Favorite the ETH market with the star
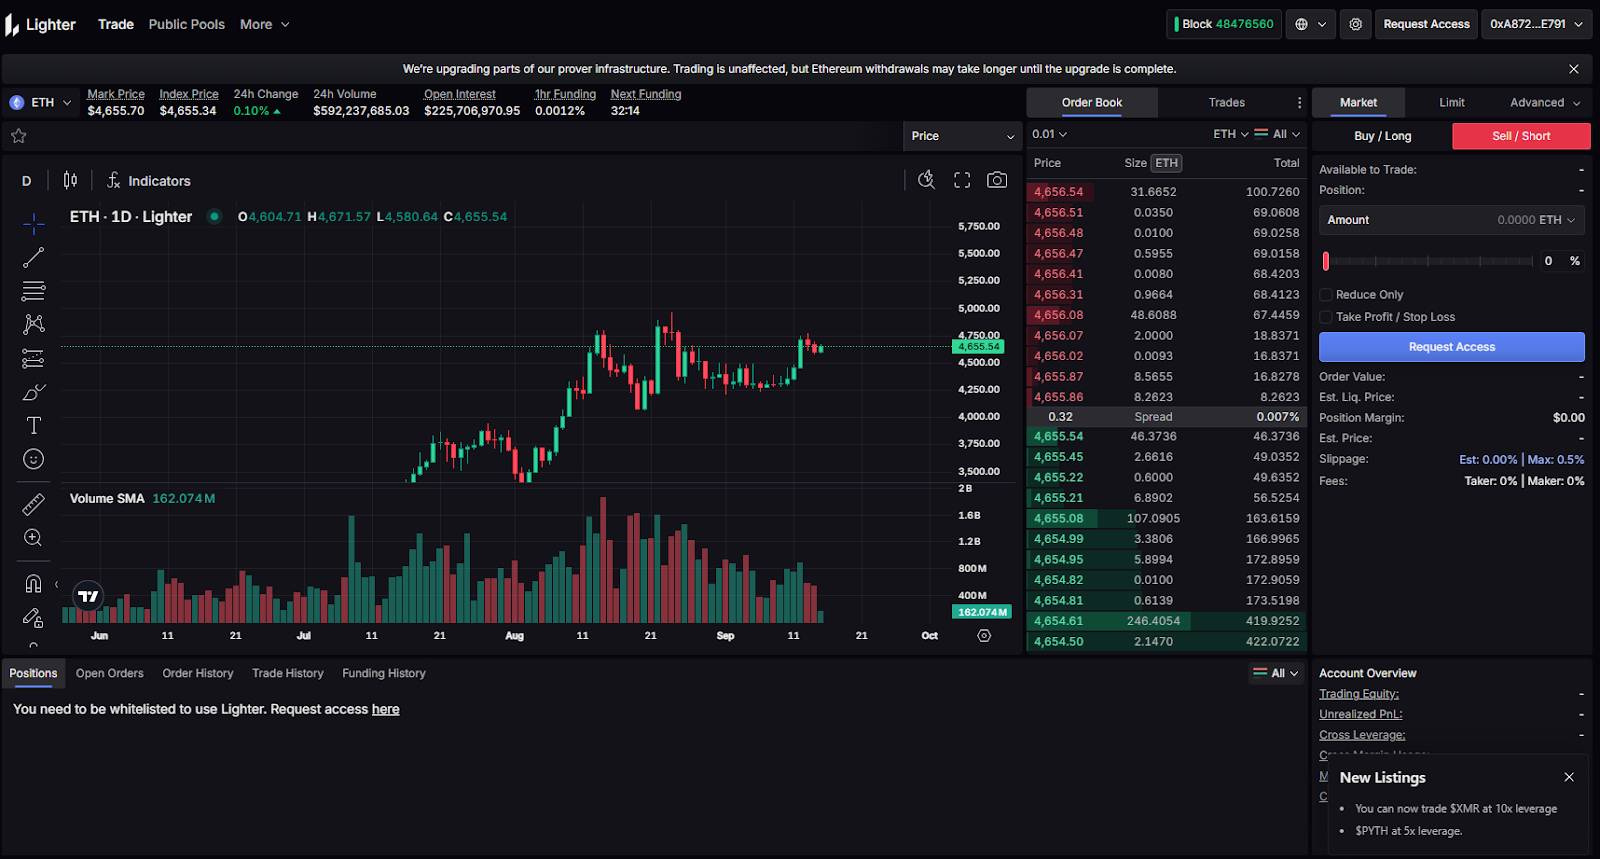 pyautogui.click(x=18, y=136)
